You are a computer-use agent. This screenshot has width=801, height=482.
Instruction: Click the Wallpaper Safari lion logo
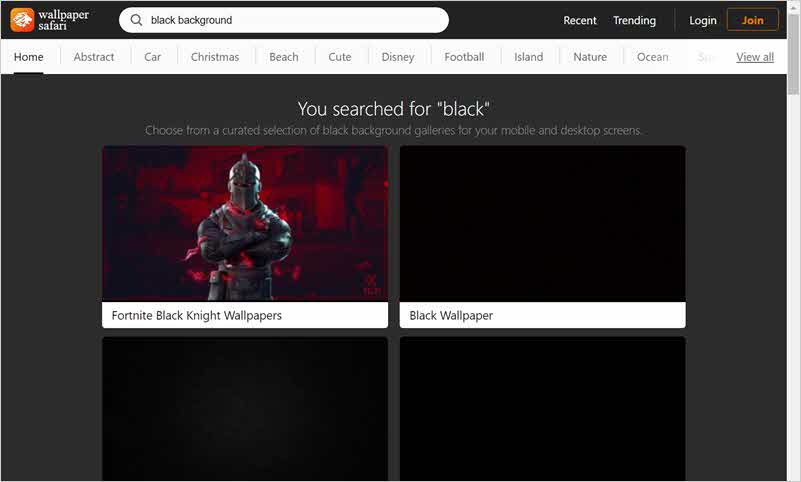pos(22,20)
